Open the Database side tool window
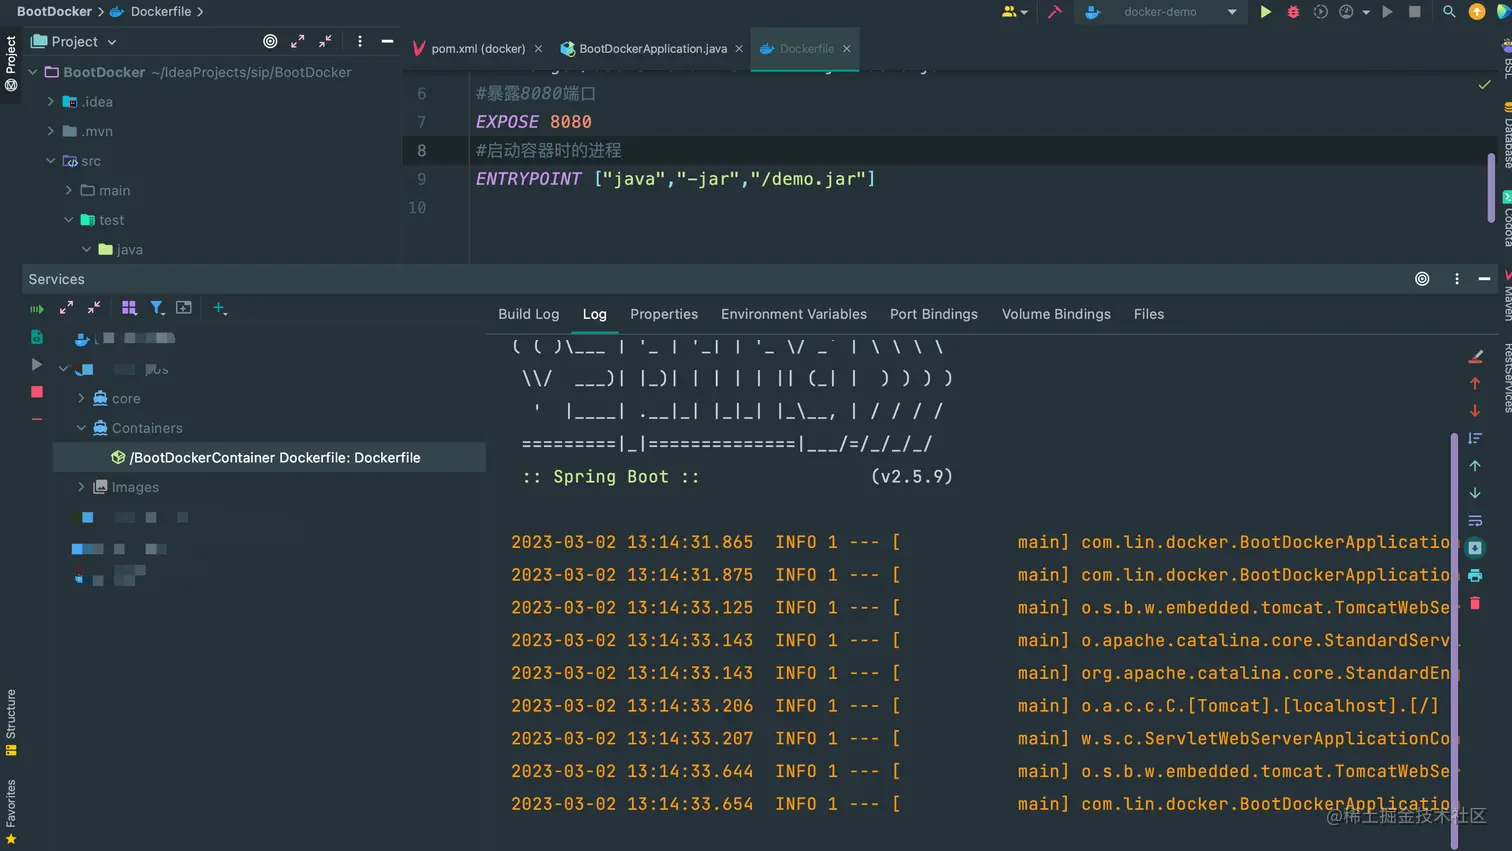This screenshot has height=851, width=1512. click(1507, 136)
